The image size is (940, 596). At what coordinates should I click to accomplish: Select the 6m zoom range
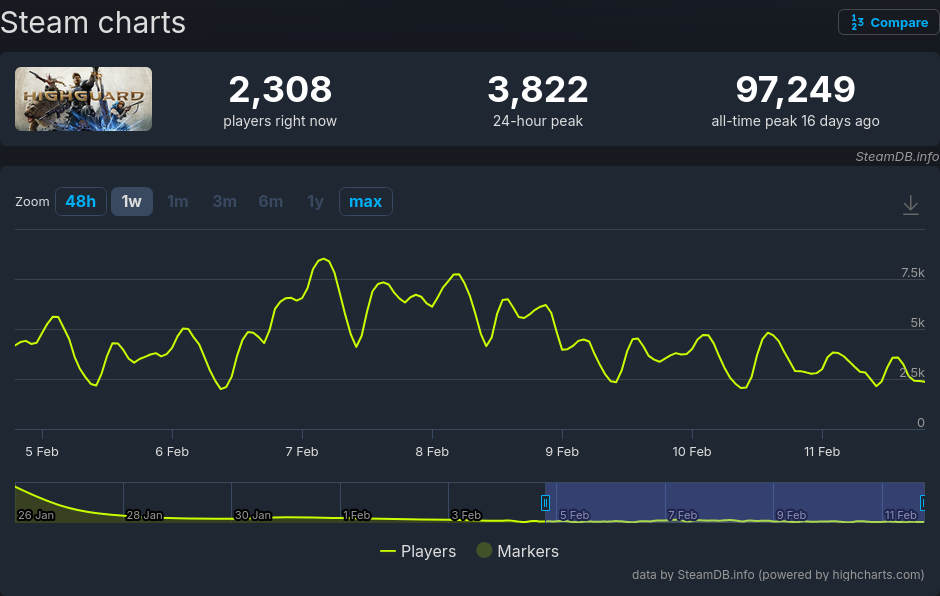270,201
